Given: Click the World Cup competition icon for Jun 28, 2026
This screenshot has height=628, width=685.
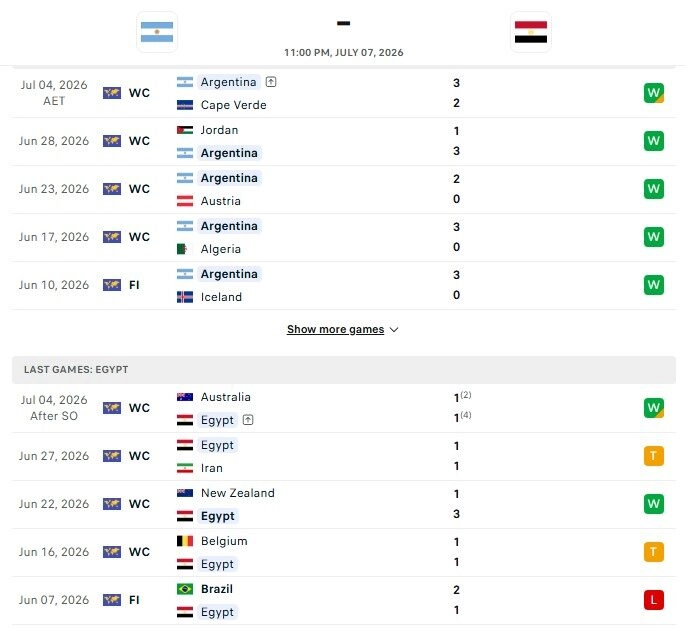Looking at the screenshot, I should click(x=112, y=141).
